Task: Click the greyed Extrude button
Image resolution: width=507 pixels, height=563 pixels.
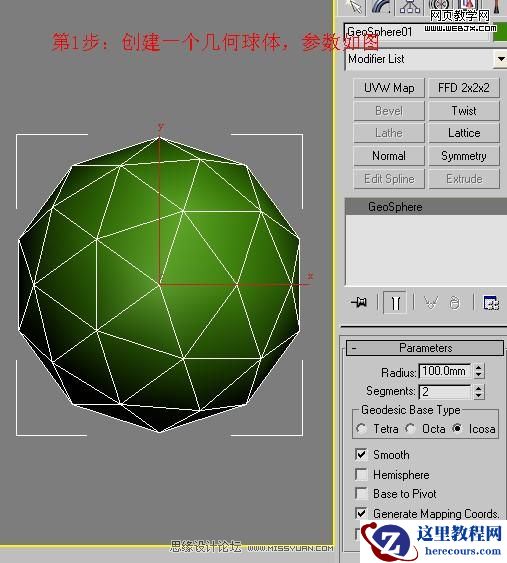Action: 464,178
